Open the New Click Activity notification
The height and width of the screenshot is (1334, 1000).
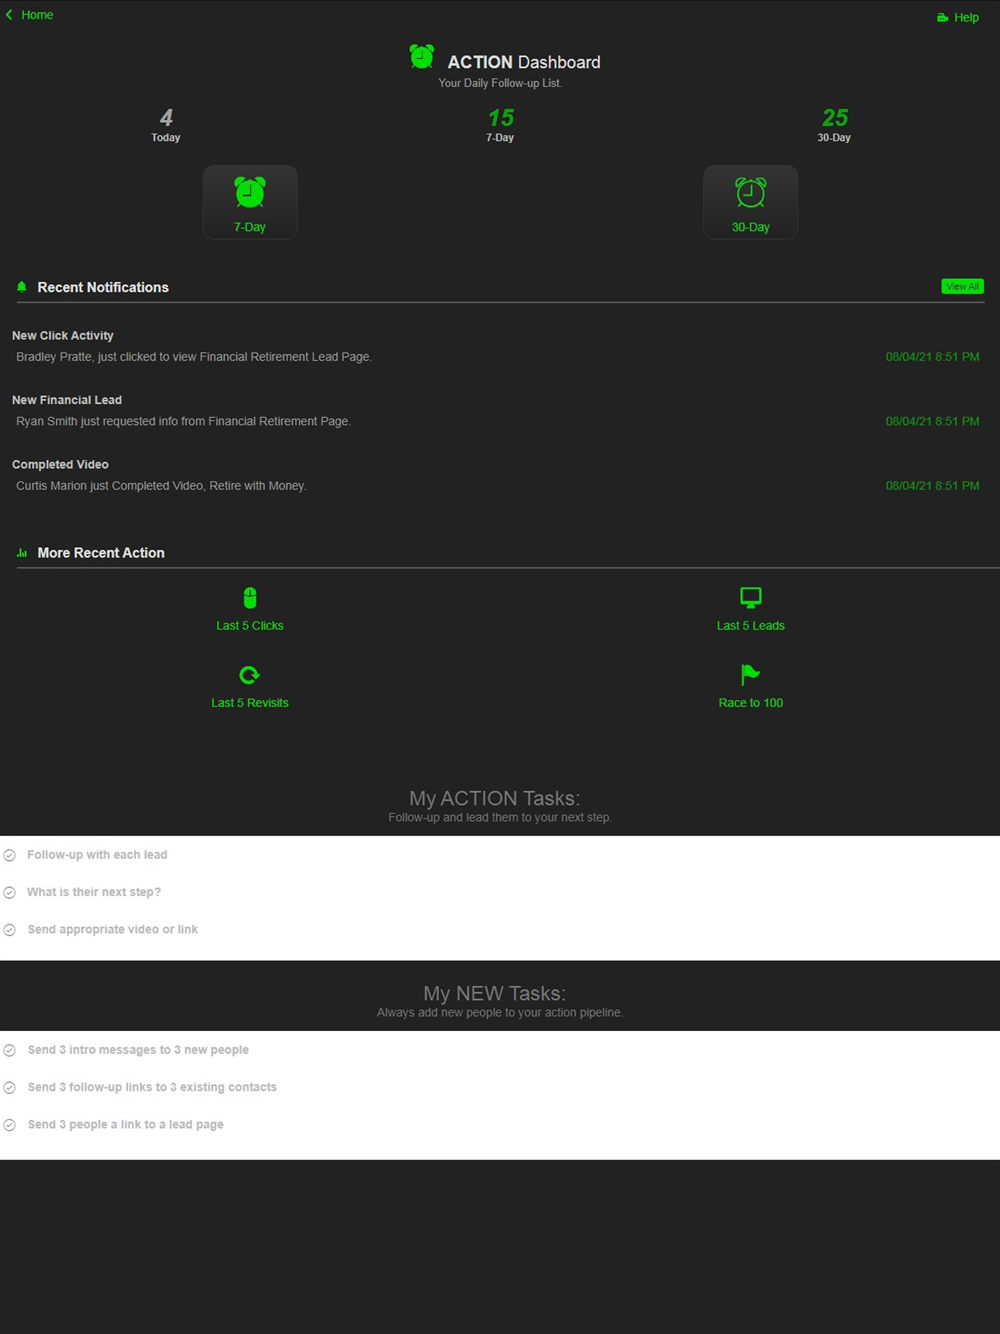pyautogui.click(x=63, y=336)
